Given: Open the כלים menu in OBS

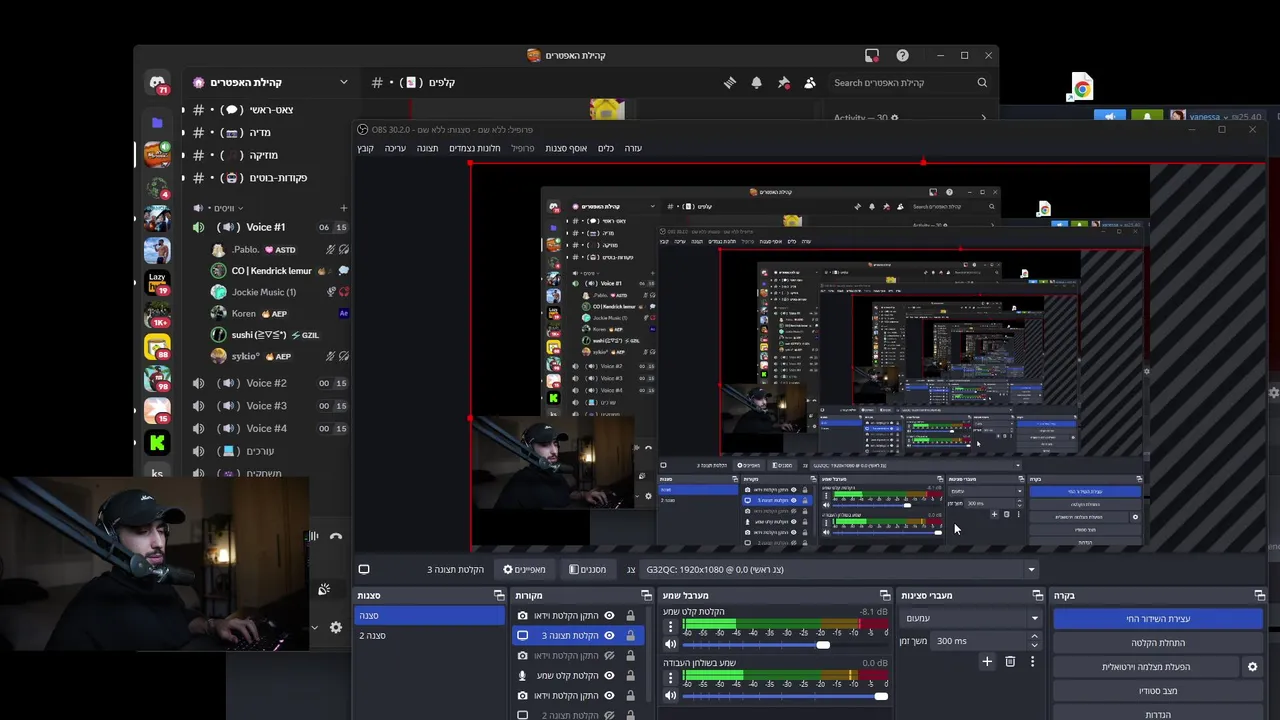Looking at the screenshot, I should point(605,148).
